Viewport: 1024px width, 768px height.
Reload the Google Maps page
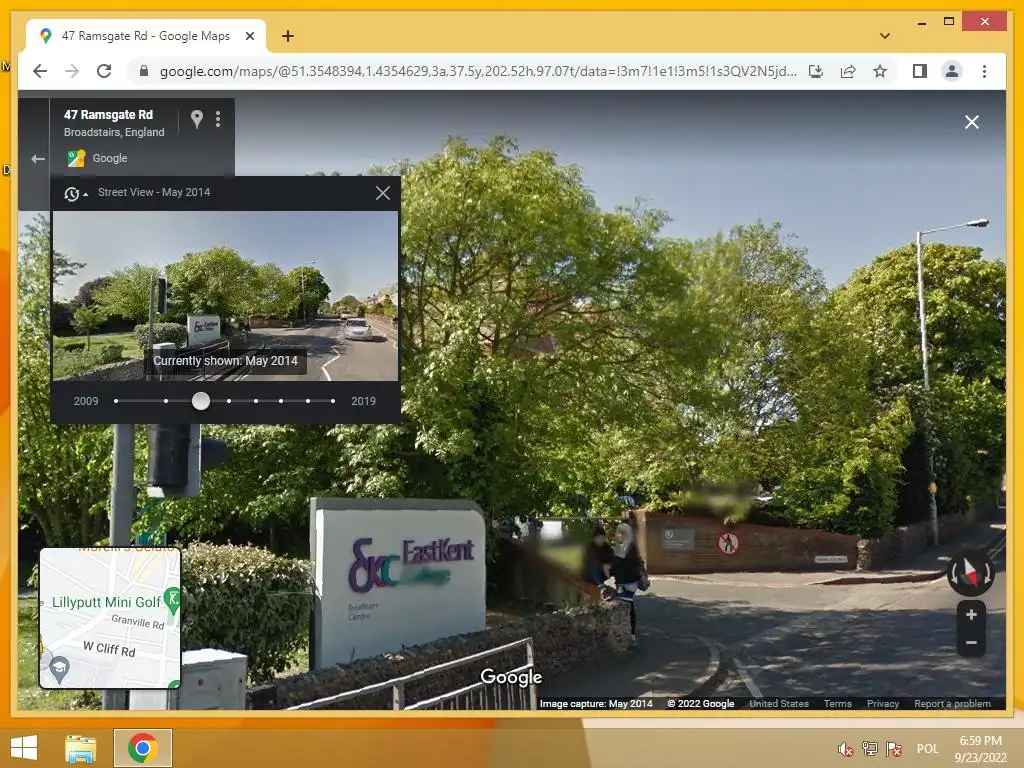pos(104,71)
